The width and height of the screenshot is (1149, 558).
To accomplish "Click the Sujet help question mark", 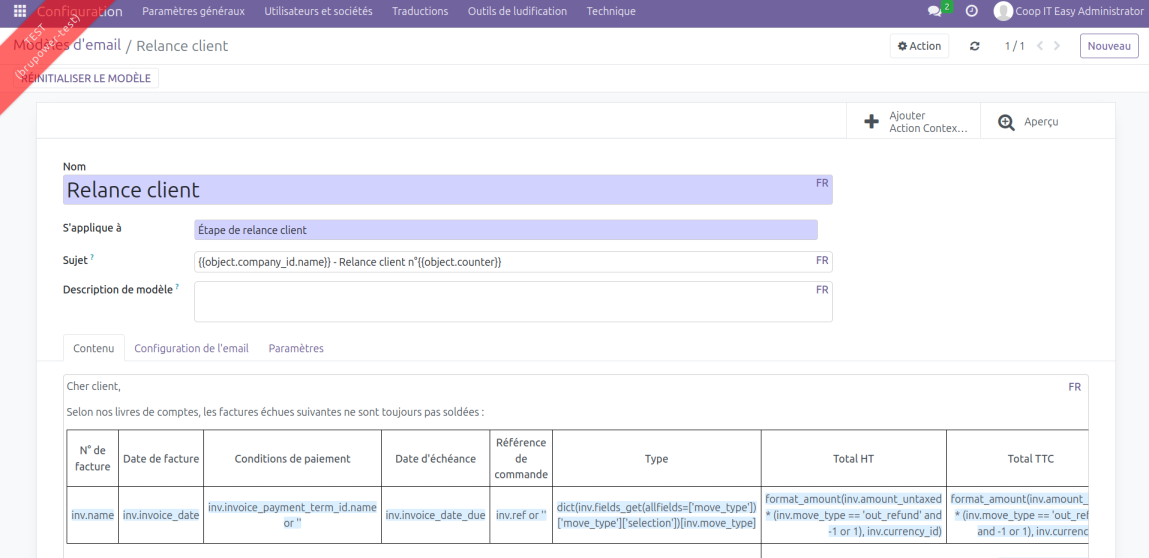I will (x=92, y=257).
